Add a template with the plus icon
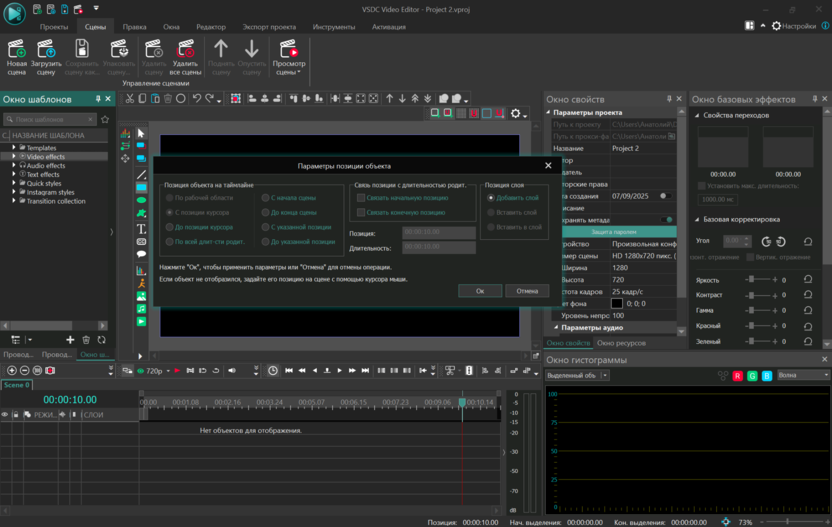 pos(70,340)
